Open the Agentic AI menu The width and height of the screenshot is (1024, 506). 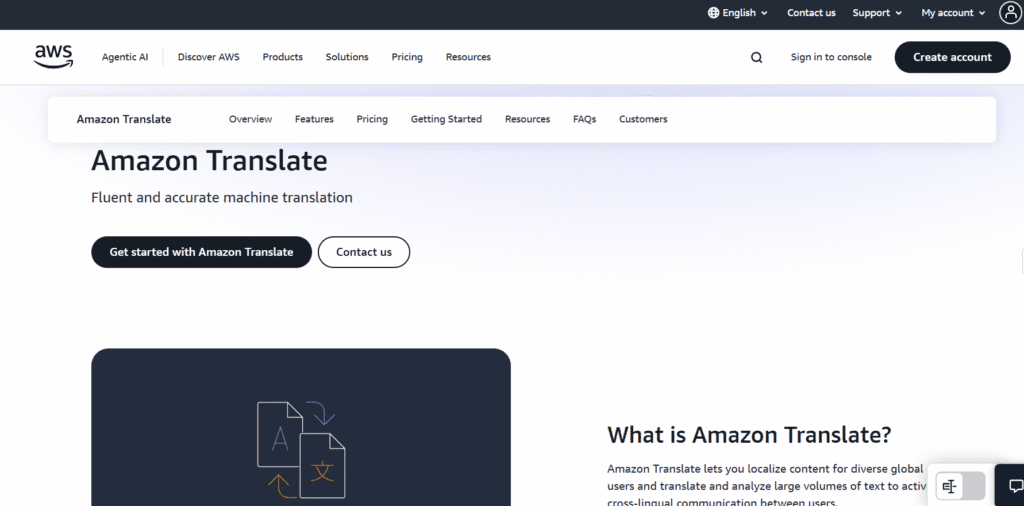click(x=125, y=57)
